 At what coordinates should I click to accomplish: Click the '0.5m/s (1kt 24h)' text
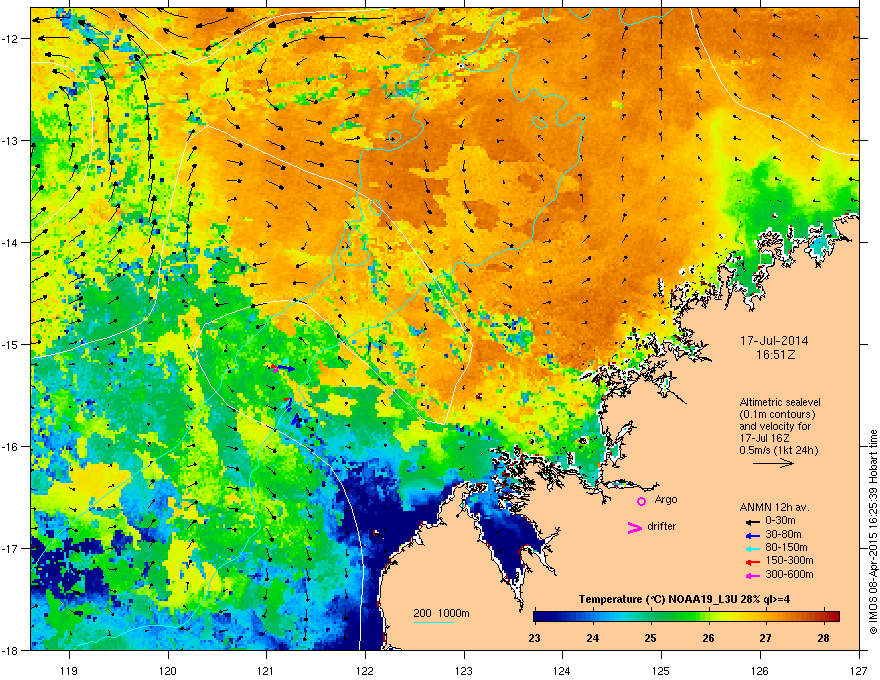778,450
